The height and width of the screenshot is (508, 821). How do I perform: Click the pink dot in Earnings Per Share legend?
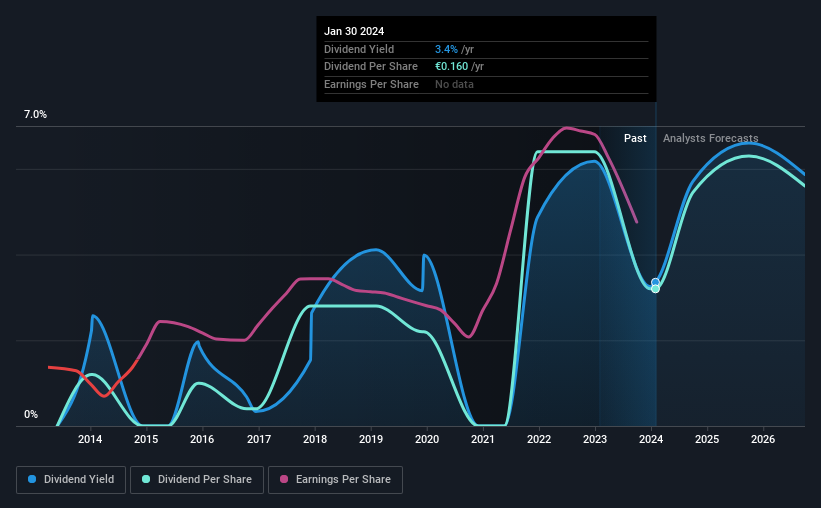point(284,479)
